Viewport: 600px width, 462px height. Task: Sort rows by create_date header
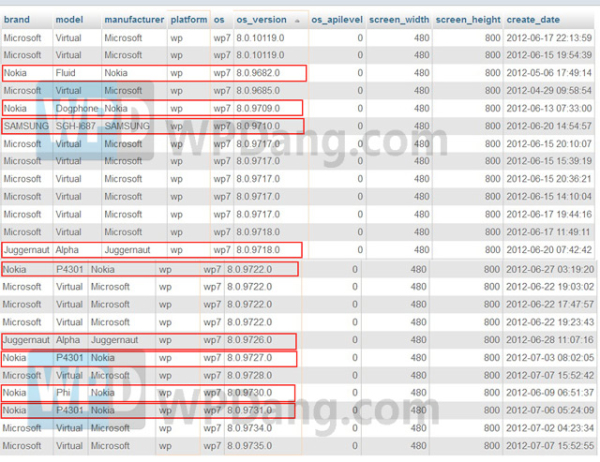(534, 20)
